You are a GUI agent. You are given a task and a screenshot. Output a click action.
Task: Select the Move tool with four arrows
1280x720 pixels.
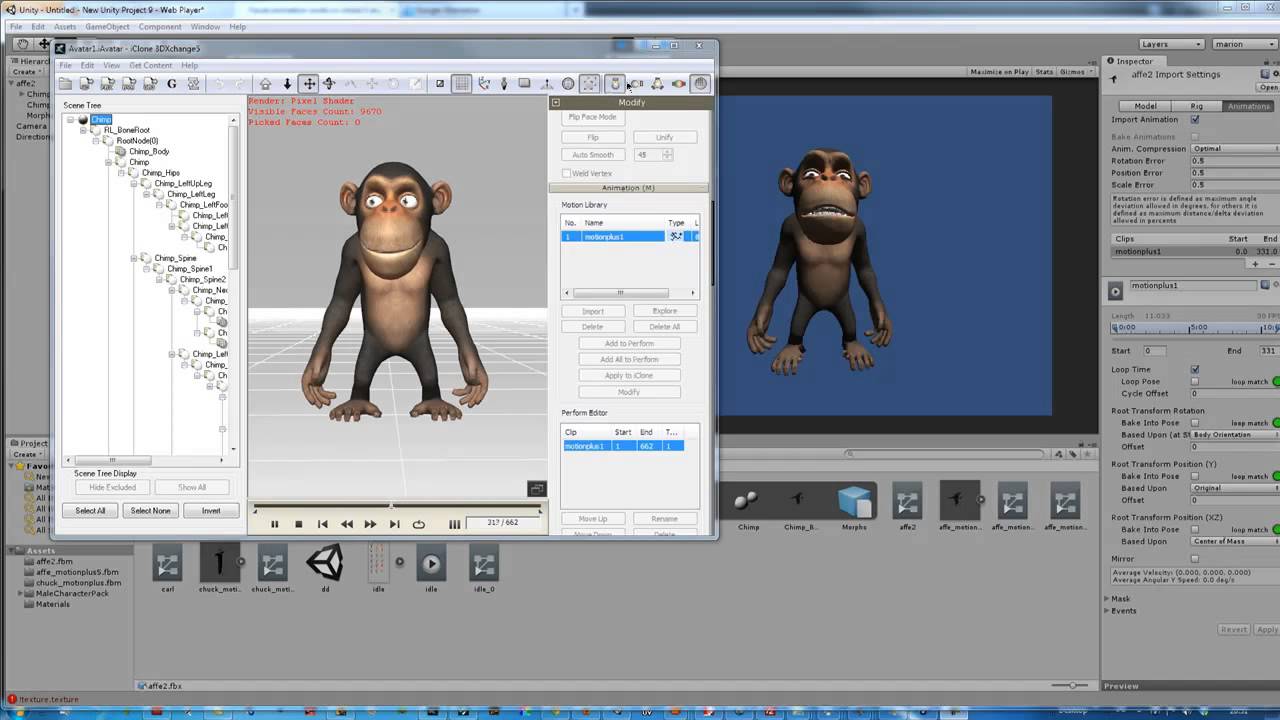tap(309, 84)
